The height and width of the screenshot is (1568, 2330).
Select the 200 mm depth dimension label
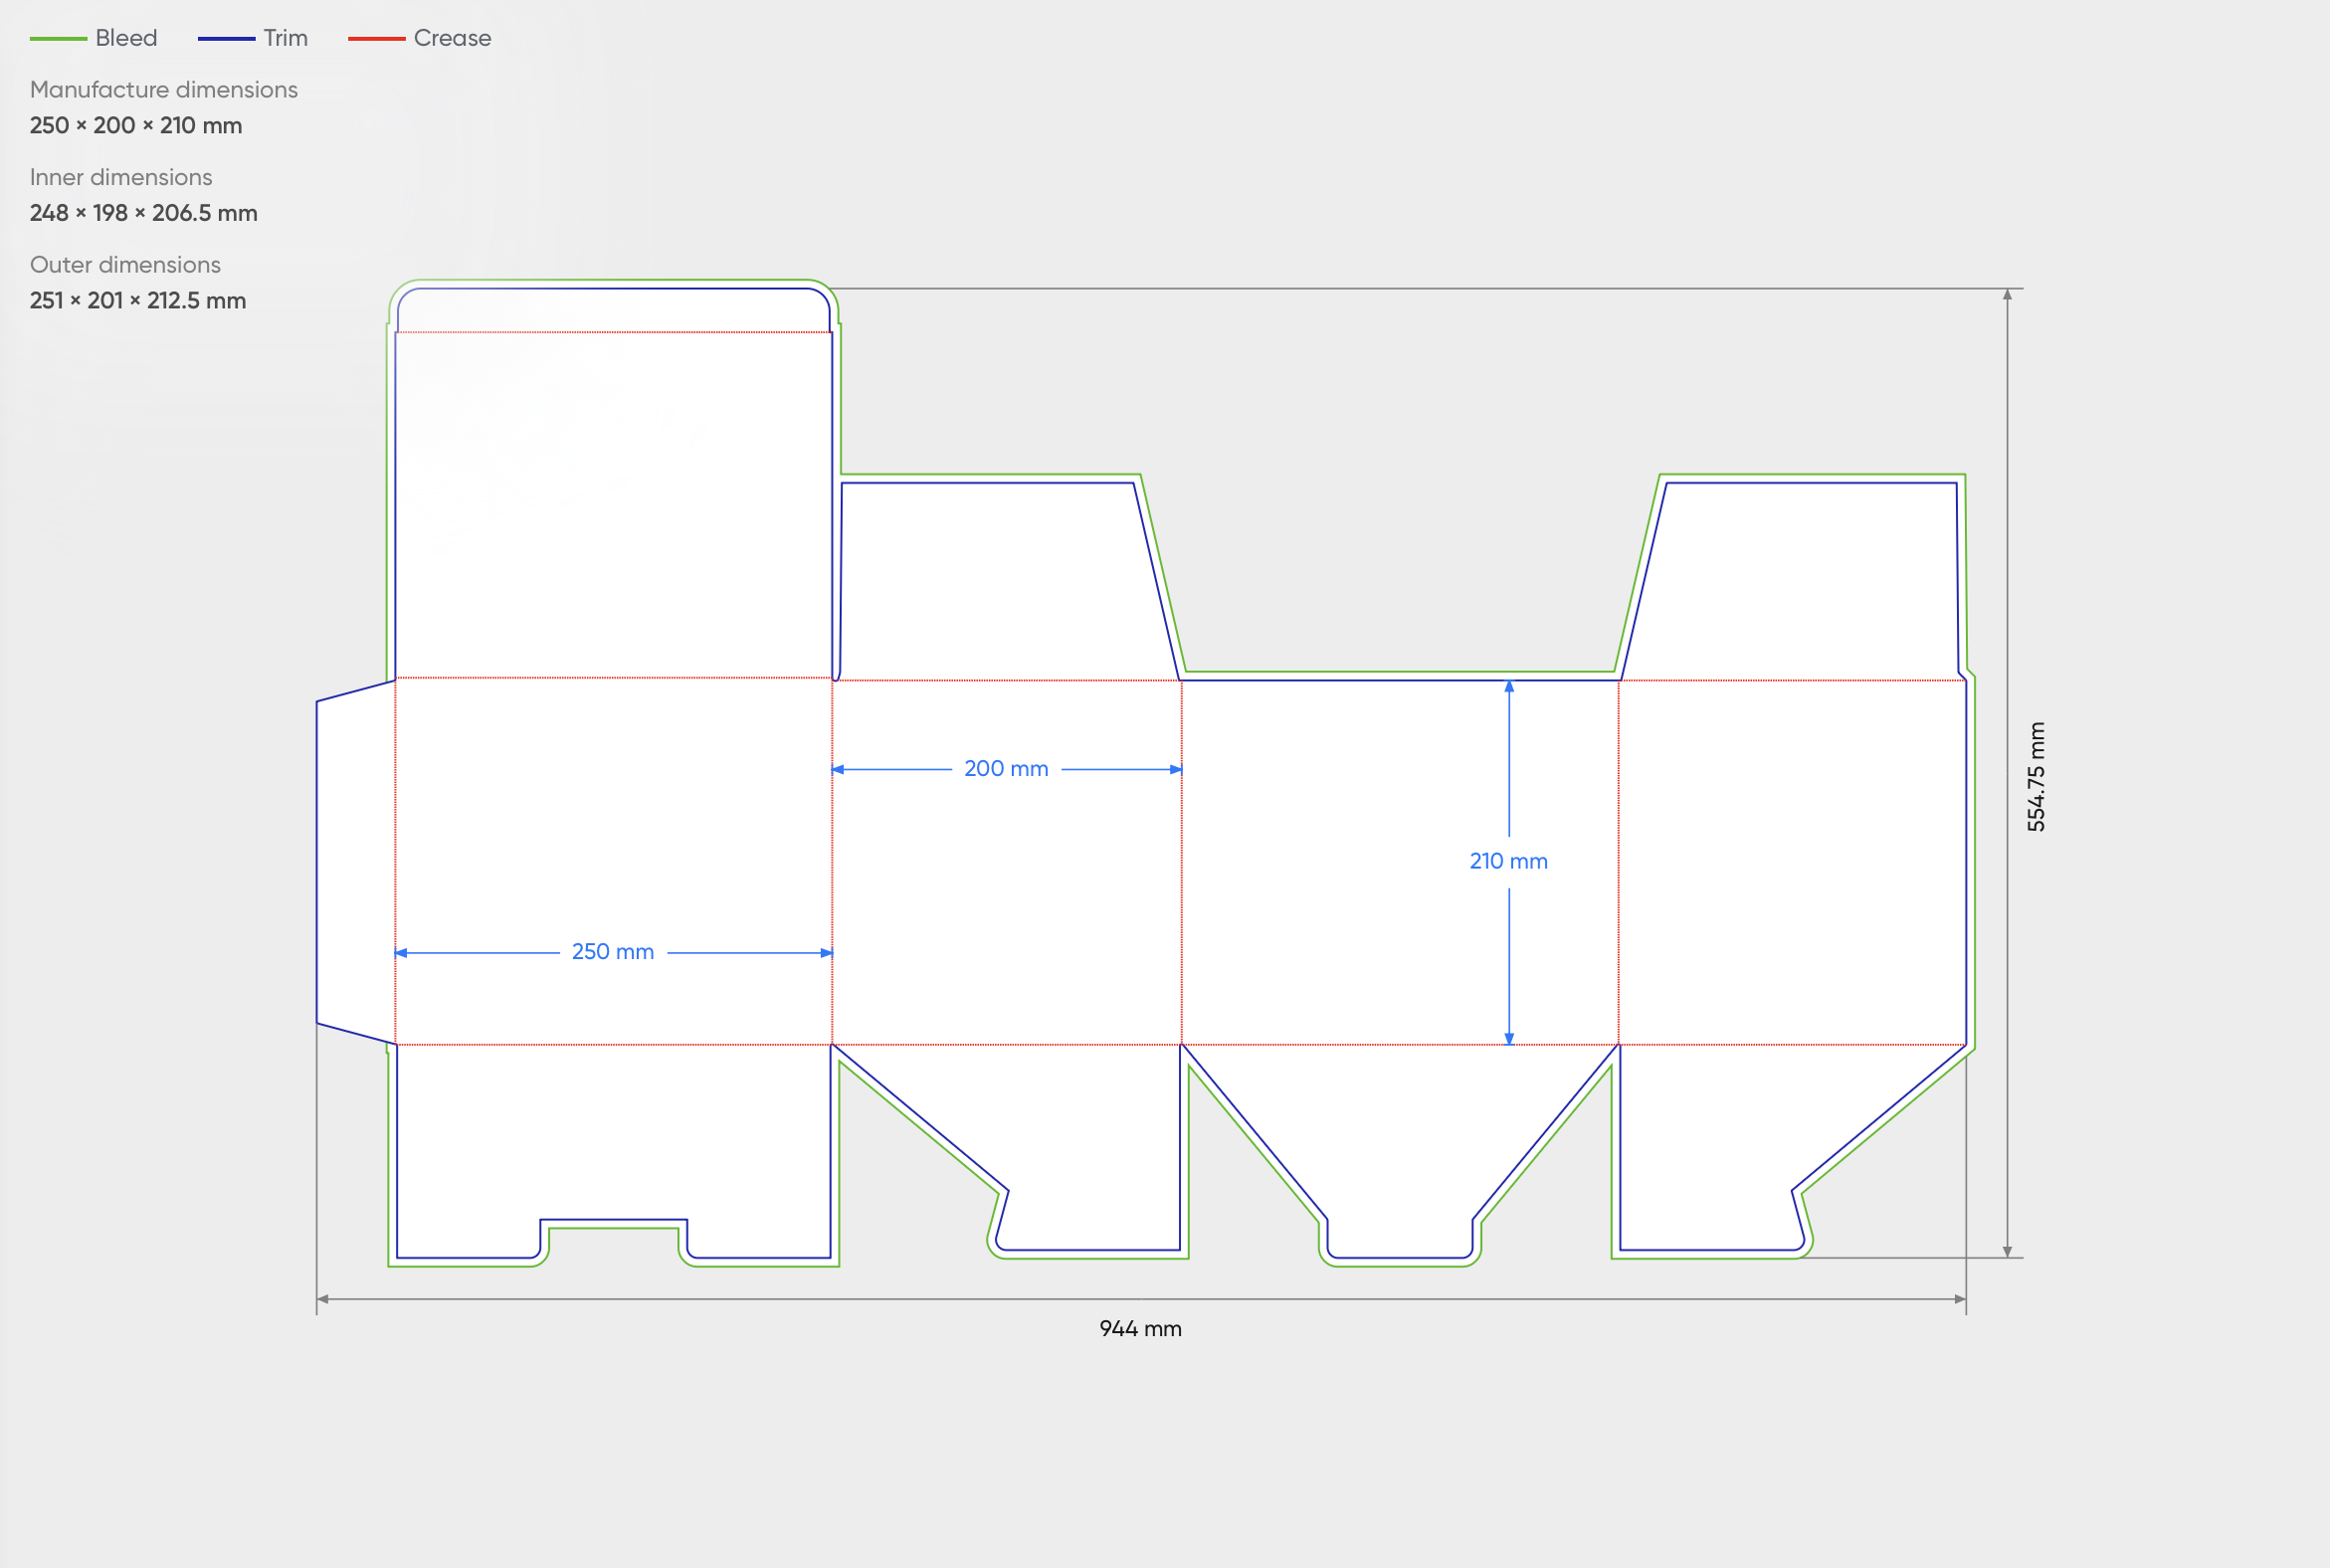(1005, 768)
